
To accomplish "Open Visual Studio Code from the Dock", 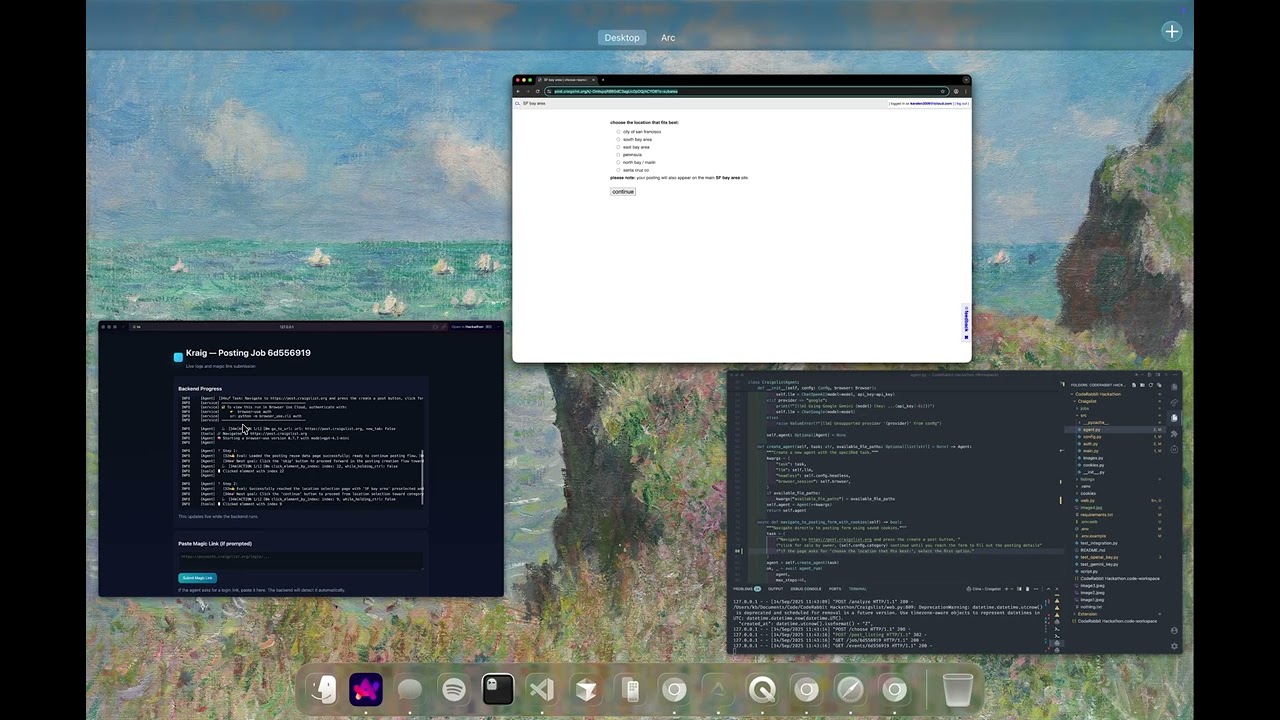I will (541, 689).
